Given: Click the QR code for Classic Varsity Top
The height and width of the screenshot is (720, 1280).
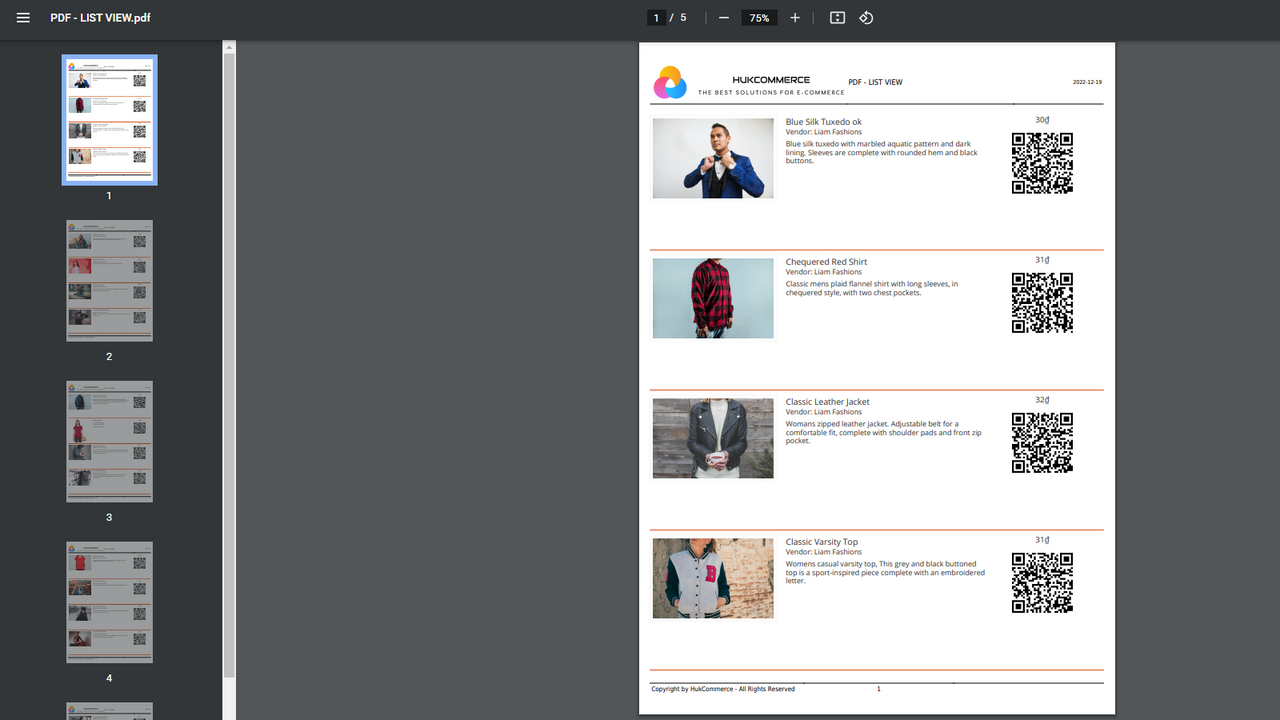Looking at the screenshot, I should (1042, 582).
